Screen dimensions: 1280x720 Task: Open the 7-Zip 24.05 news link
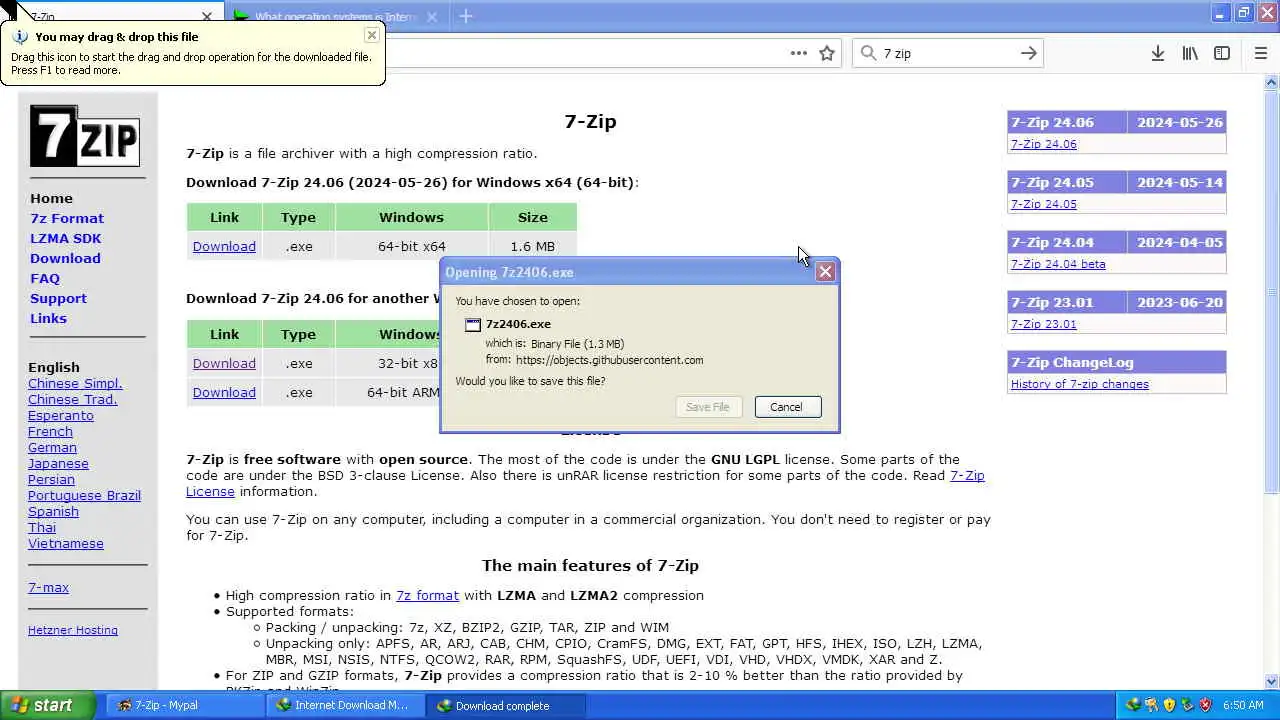[x=1043, y=204]
